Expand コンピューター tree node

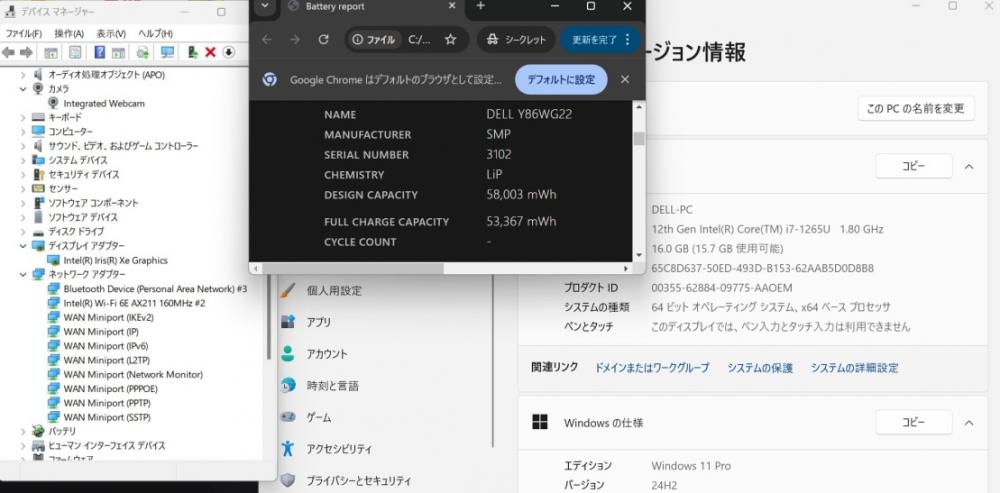tap(23, 131)
